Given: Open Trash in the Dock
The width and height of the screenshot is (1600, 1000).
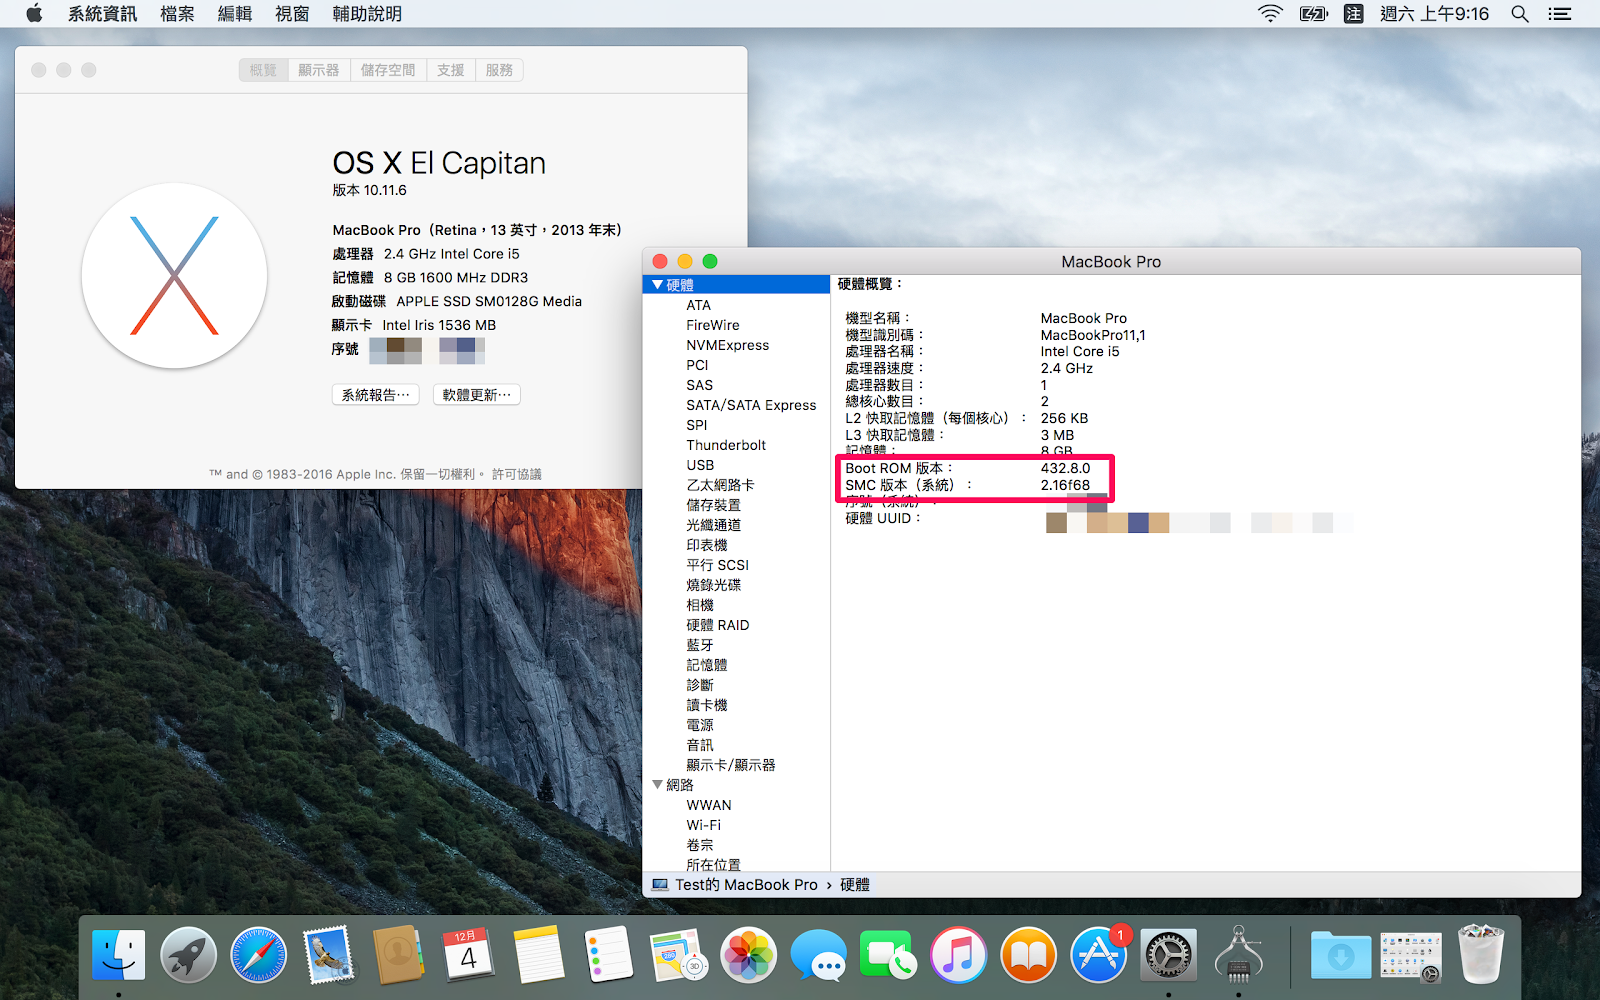Looking at the screenshot, I should [x=1480, y=955].
